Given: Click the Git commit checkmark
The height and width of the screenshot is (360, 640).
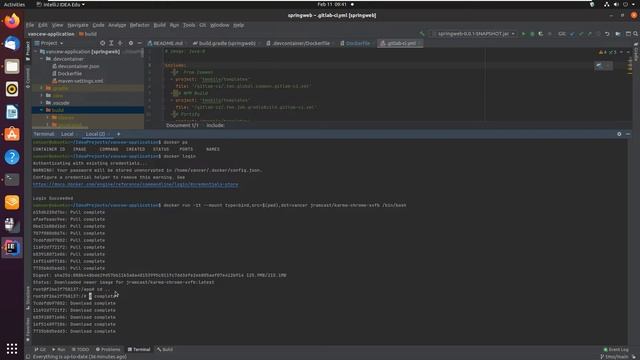Looking at the screenshot, I should [x=581, y=34].
